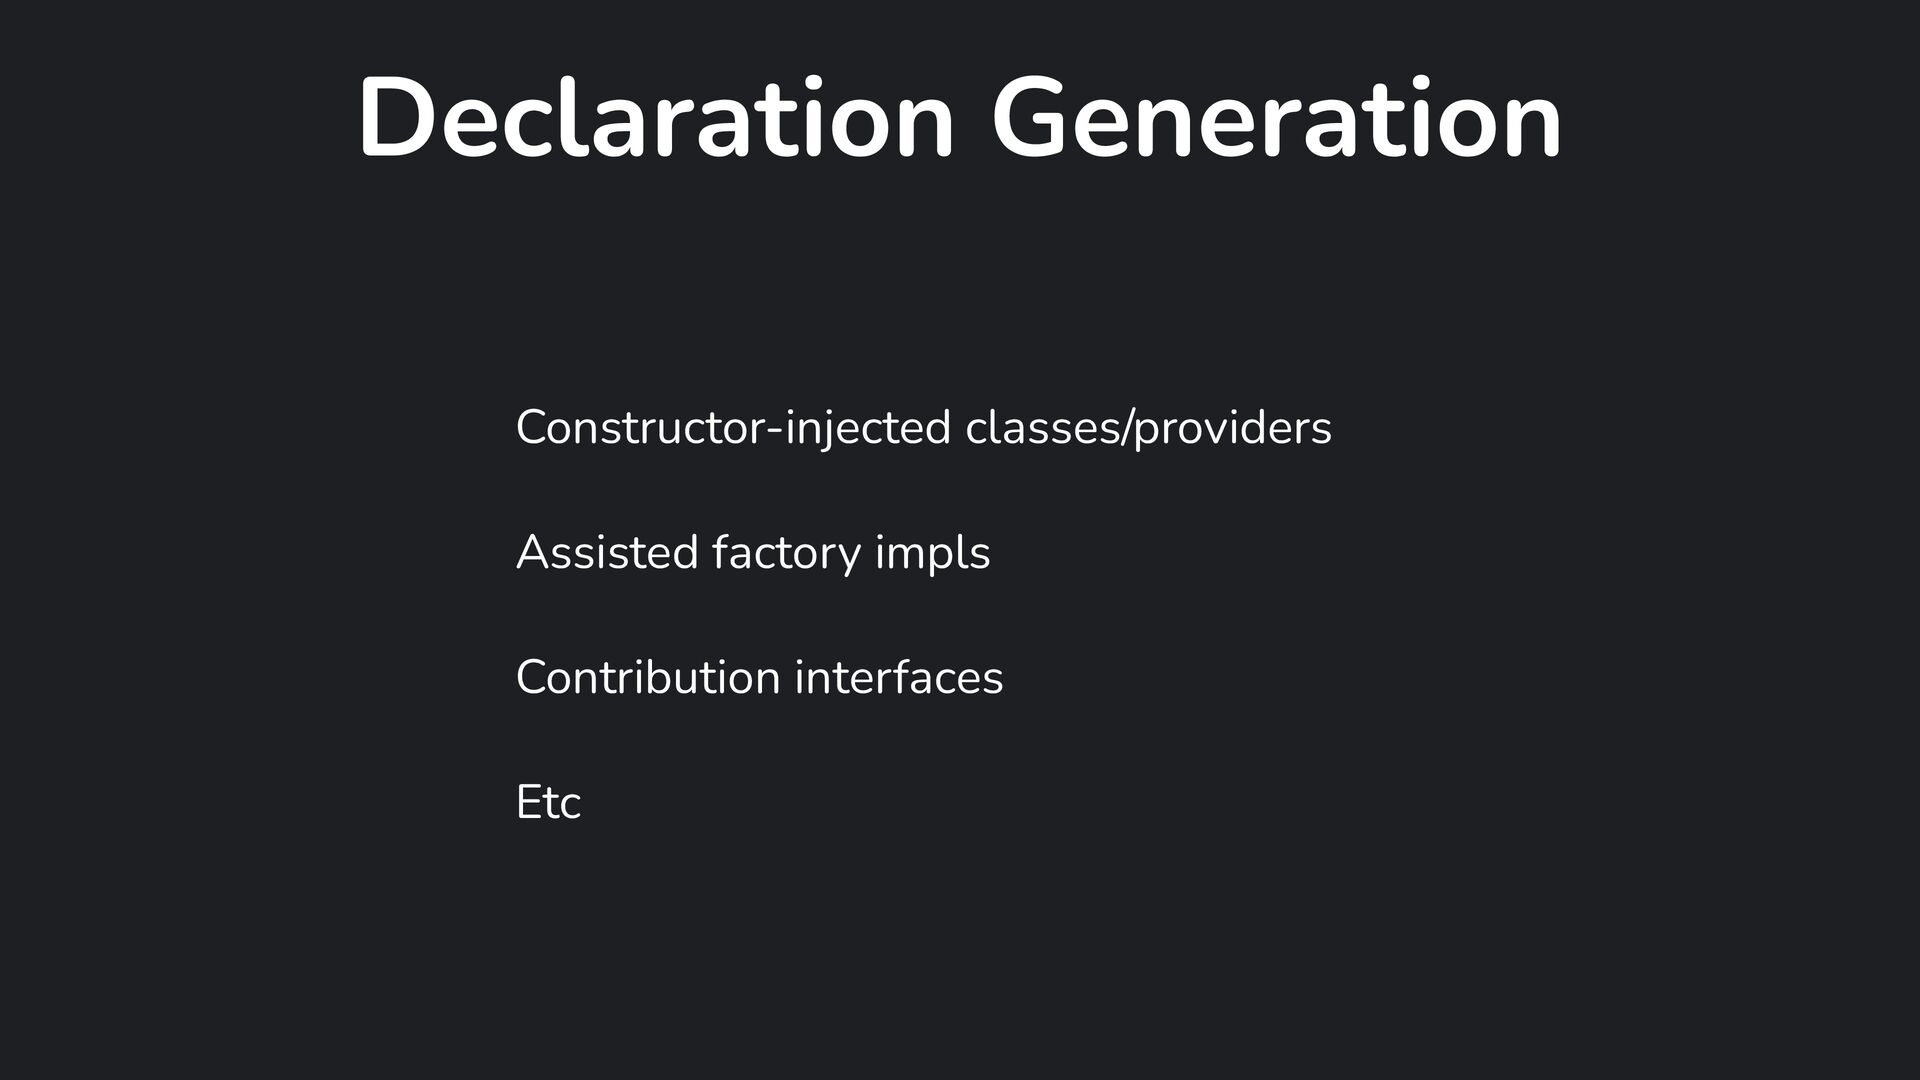Image resolution: width=1920 pixels, height=1080 pixels.
Task: Click the capital E in Etc
Action: (x=528, y=803)
